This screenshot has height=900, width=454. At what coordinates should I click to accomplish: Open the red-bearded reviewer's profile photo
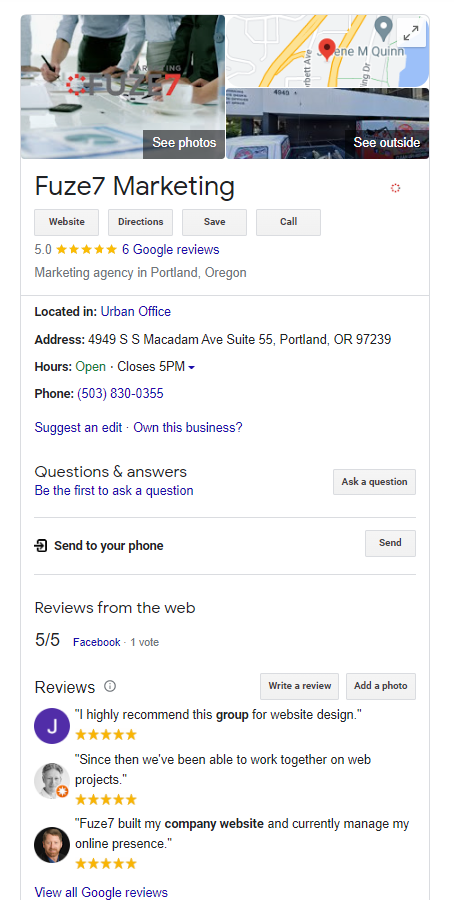52,844
